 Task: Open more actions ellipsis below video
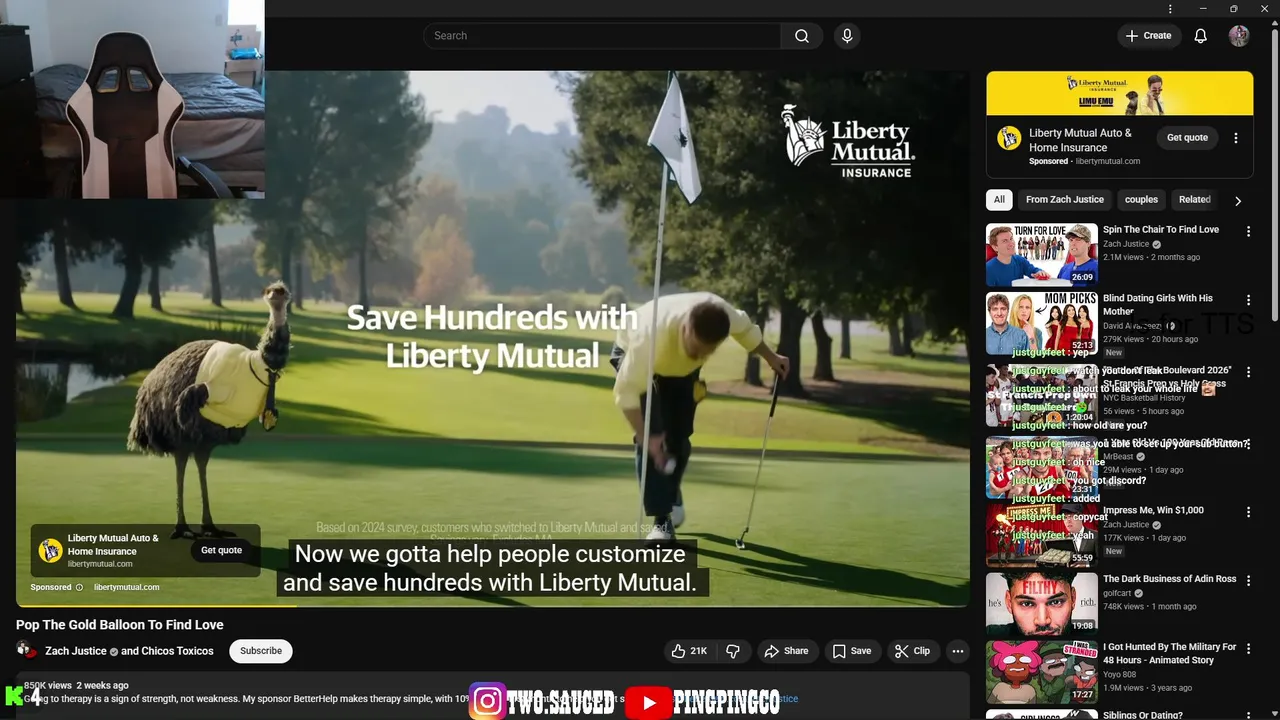pyautogui.click(x=958, y=651)
